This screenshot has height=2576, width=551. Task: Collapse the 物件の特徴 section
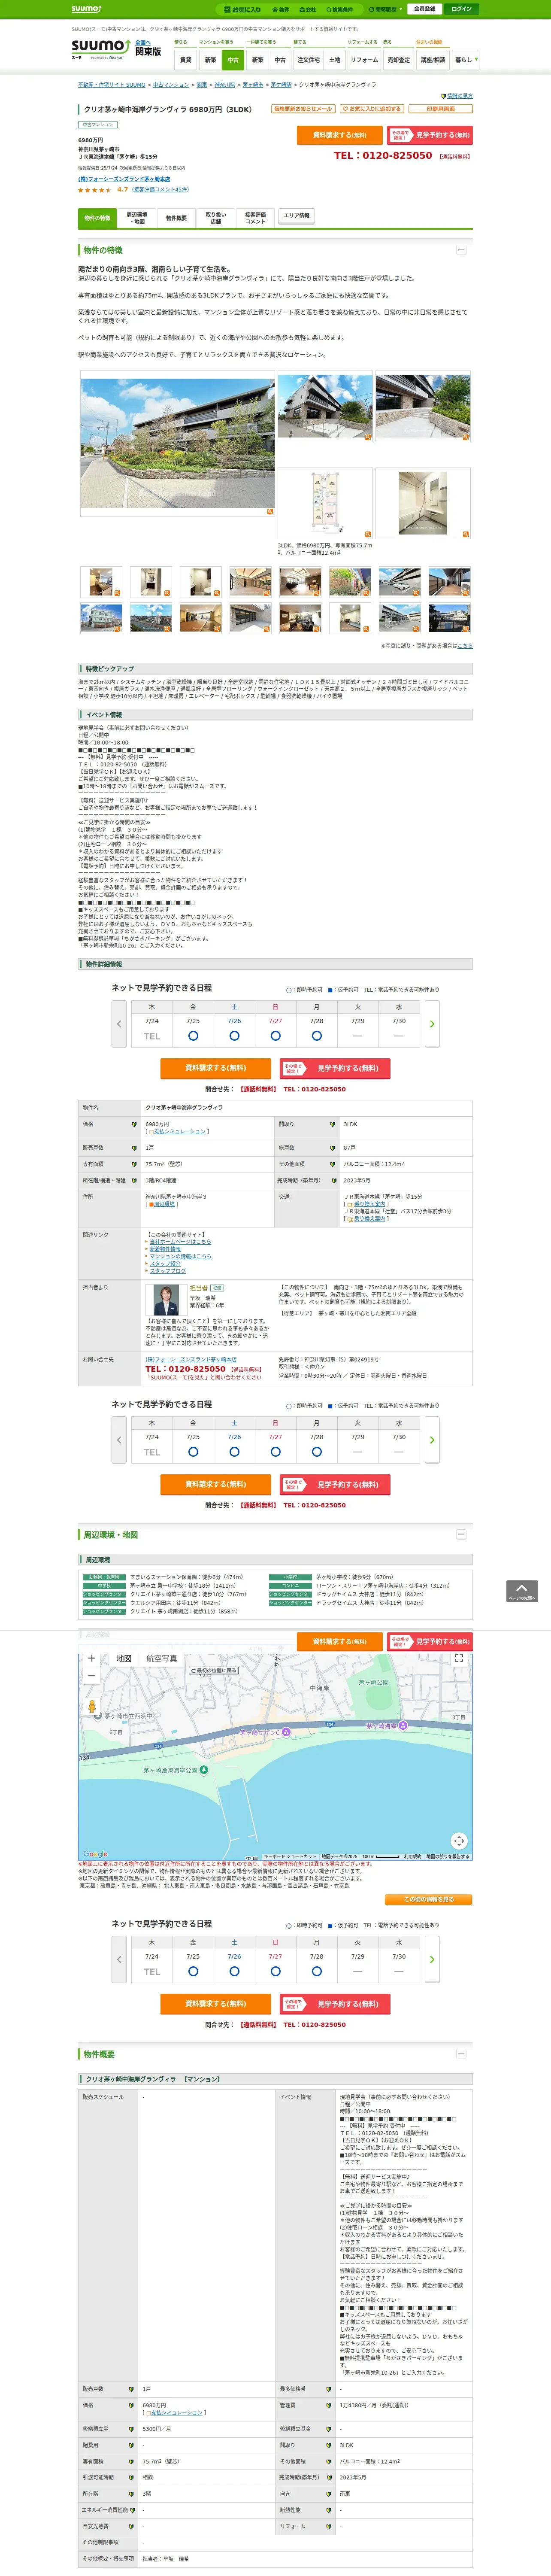pyautogui.click(x=461, y=250)
